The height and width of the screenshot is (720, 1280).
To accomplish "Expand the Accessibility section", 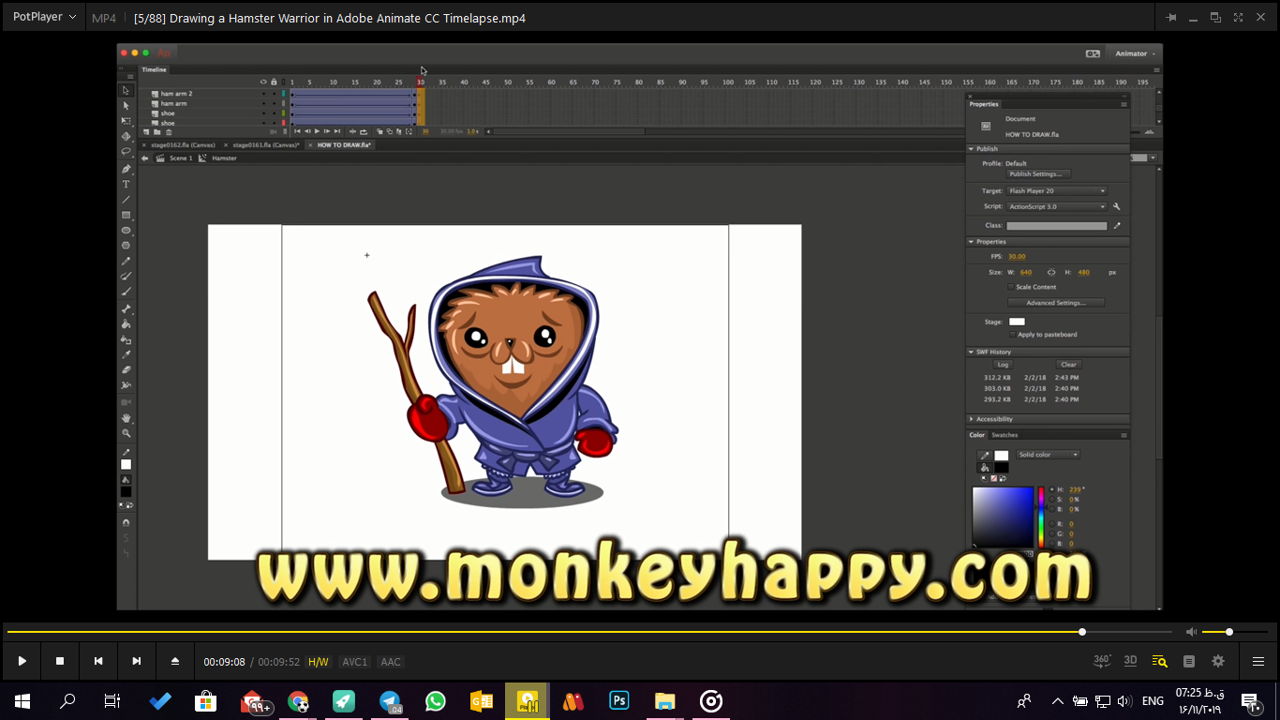I will [x=971, y=419].
